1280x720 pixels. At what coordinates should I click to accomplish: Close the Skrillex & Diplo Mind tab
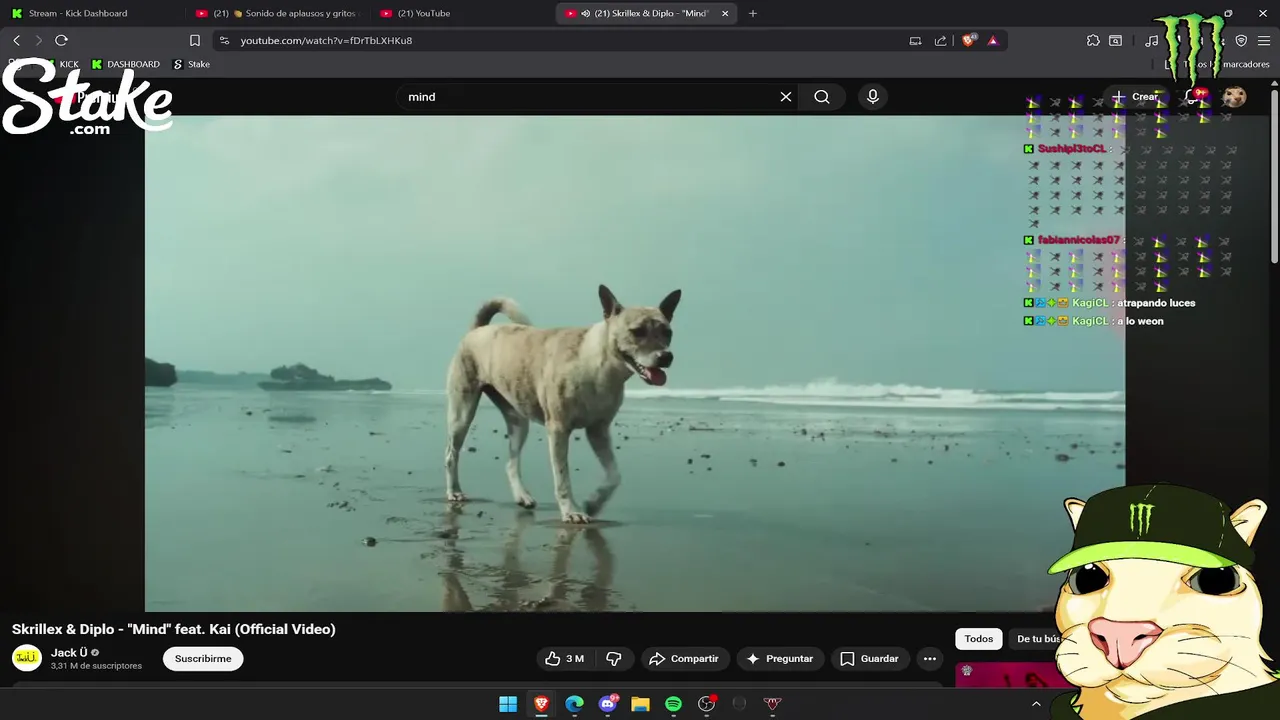click(x=725, y=13)
